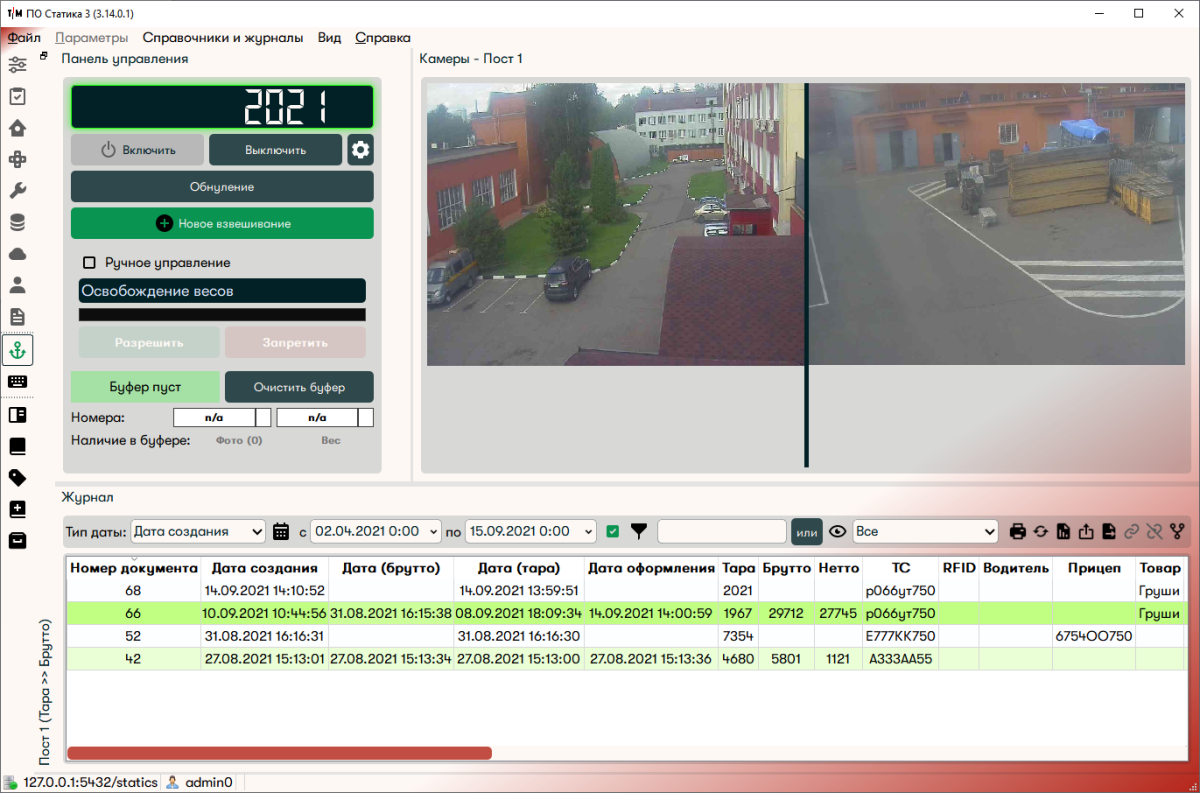Click the Нетто column header
The image size is (1200, 793).
[838, 568]
